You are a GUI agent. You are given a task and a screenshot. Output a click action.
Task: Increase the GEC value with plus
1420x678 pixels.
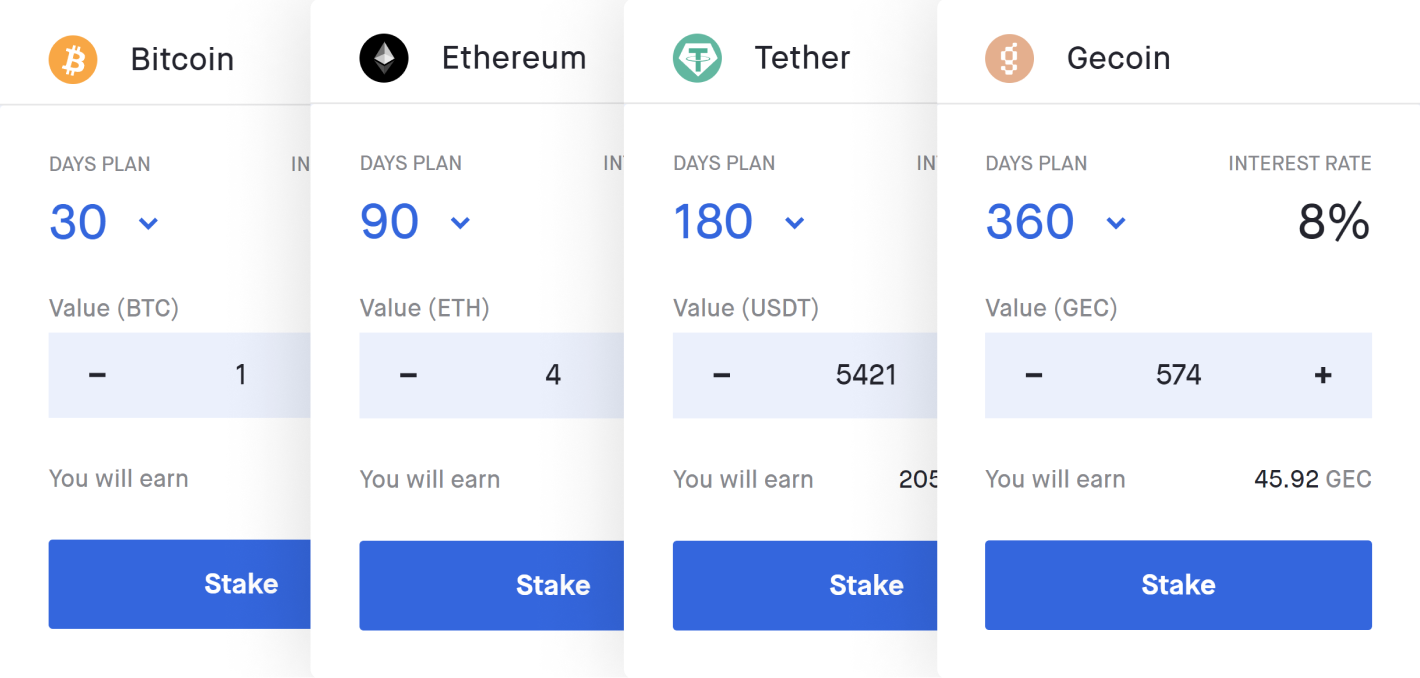pos(1323,375)
